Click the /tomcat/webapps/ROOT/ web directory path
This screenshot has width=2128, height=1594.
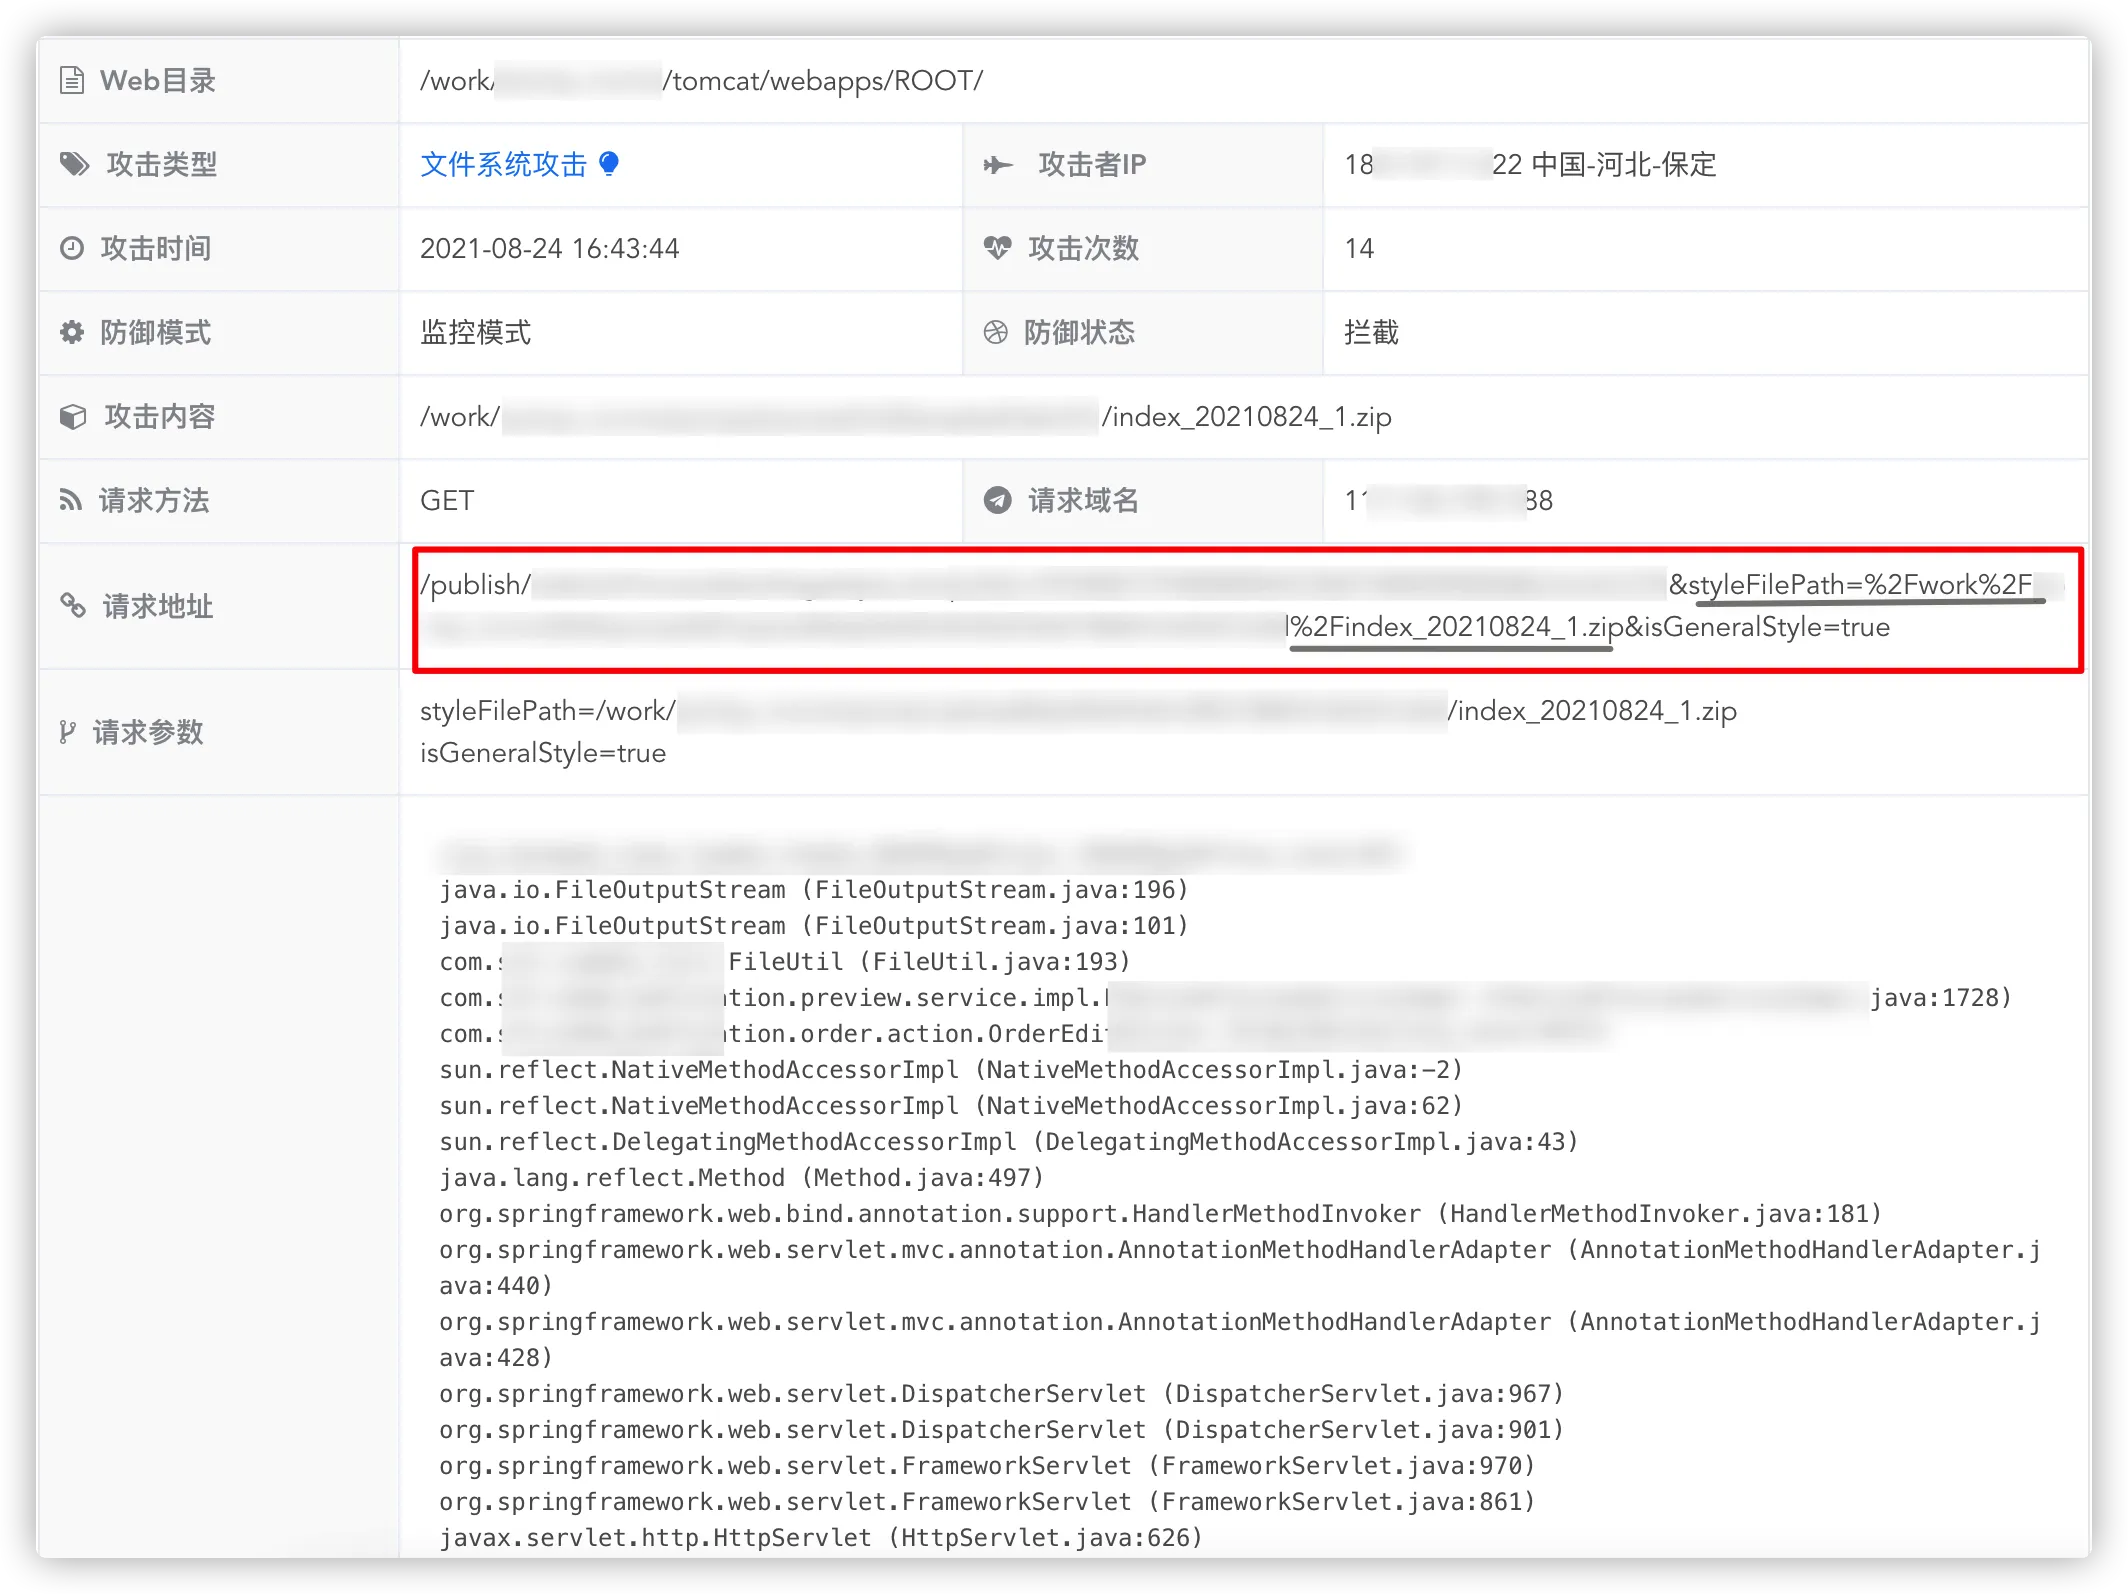pos(824,80)
